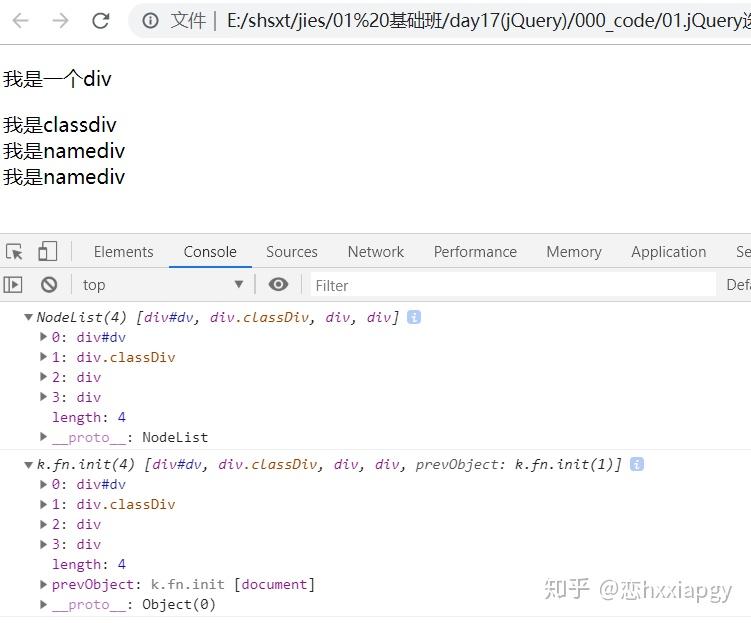This screenshot has width=751, height=623.
Task: Show the console sidebar
Action: (13, 285)
